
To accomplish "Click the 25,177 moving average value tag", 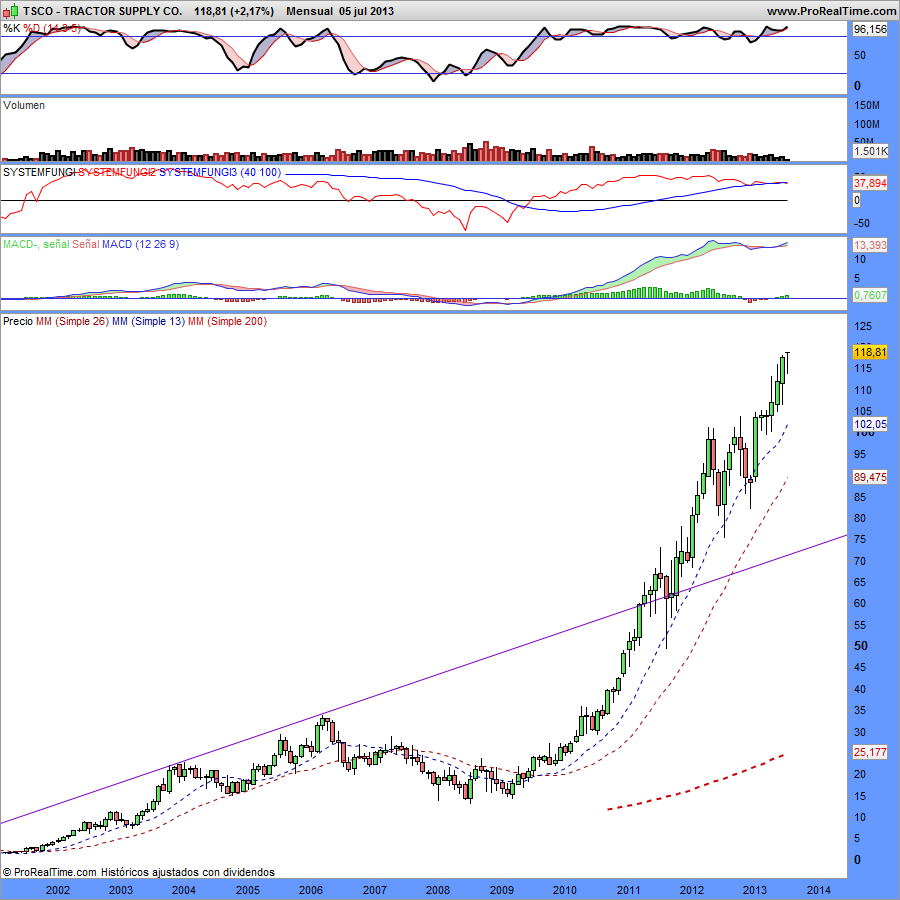I will 870,752.
